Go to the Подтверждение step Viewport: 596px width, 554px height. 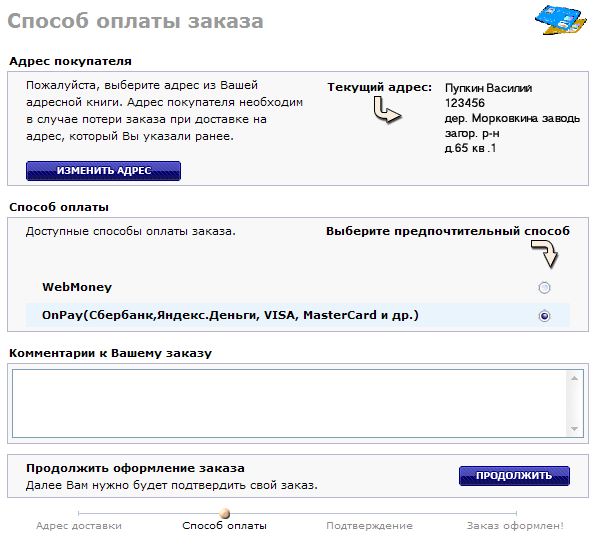[x=369, y=526]
